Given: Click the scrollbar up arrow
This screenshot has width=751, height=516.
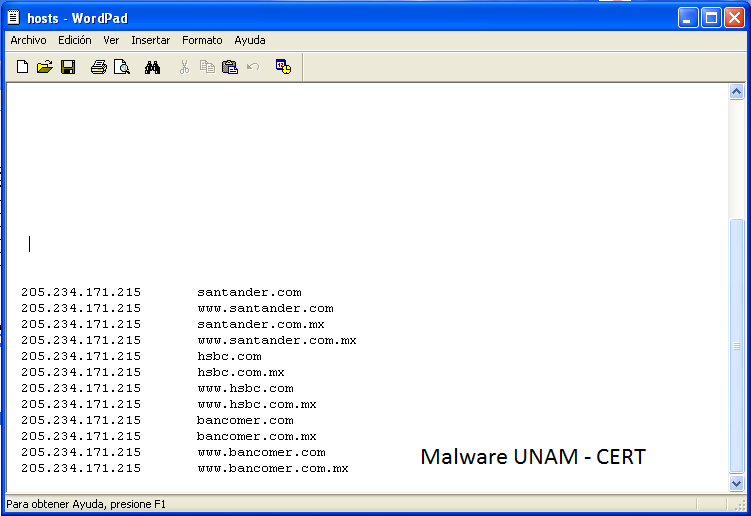Looking at the screenshot, I should 736,92.
